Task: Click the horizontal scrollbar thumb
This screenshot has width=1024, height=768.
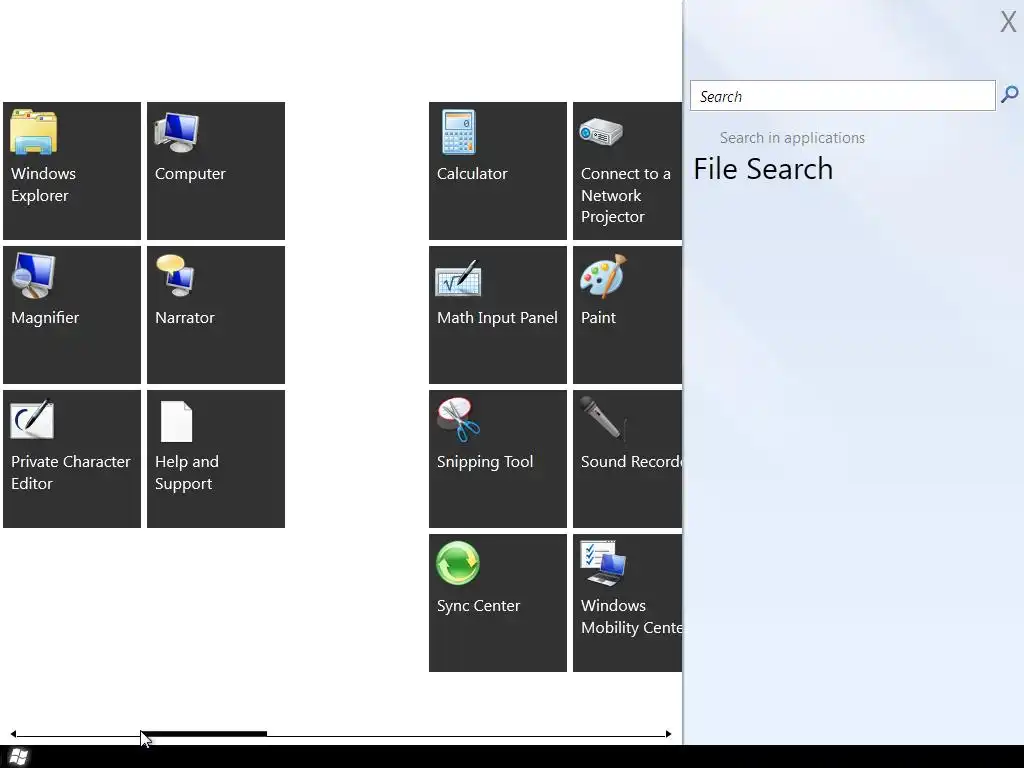Action: pyautogui.click(x=204, y=734)
